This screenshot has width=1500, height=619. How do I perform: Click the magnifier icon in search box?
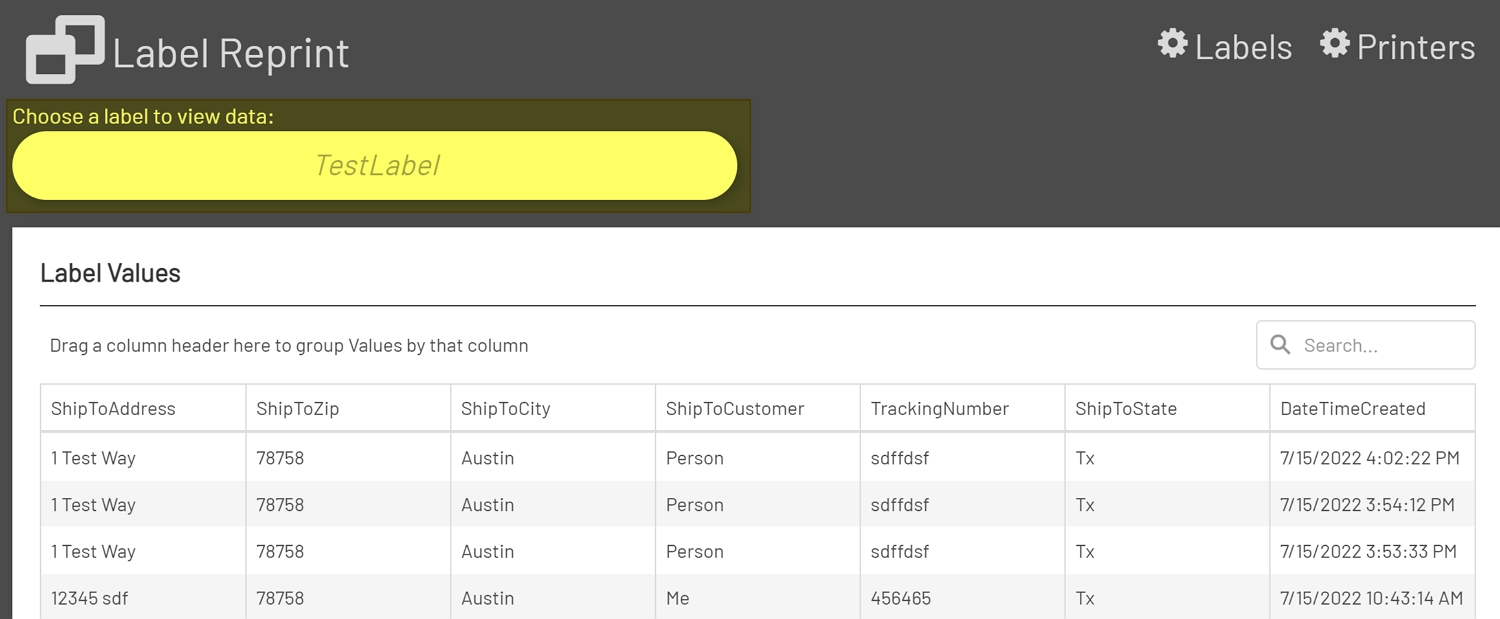click(1280, 345)
